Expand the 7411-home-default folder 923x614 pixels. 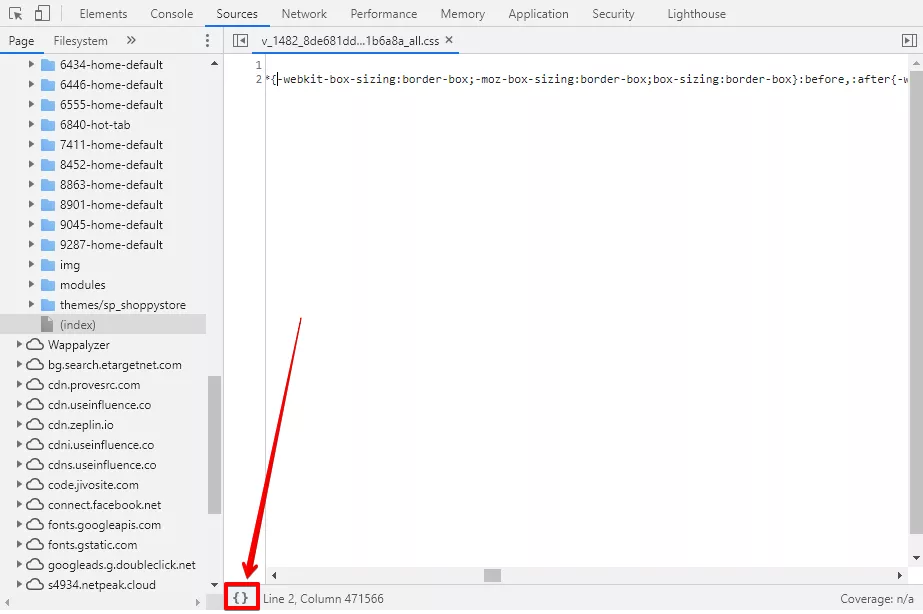(x=31, y=144)
